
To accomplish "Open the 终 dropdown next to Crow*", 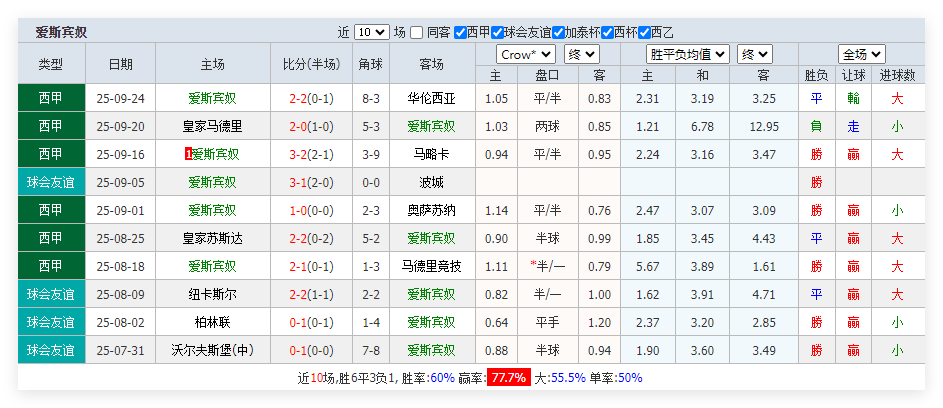I will [583, 54].
